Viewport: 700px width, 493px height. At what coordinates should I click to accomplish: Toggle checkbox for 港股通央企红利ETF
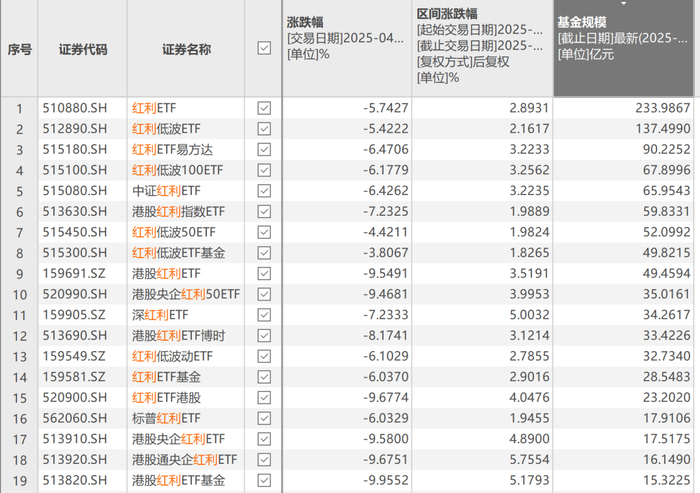(264, 460)
